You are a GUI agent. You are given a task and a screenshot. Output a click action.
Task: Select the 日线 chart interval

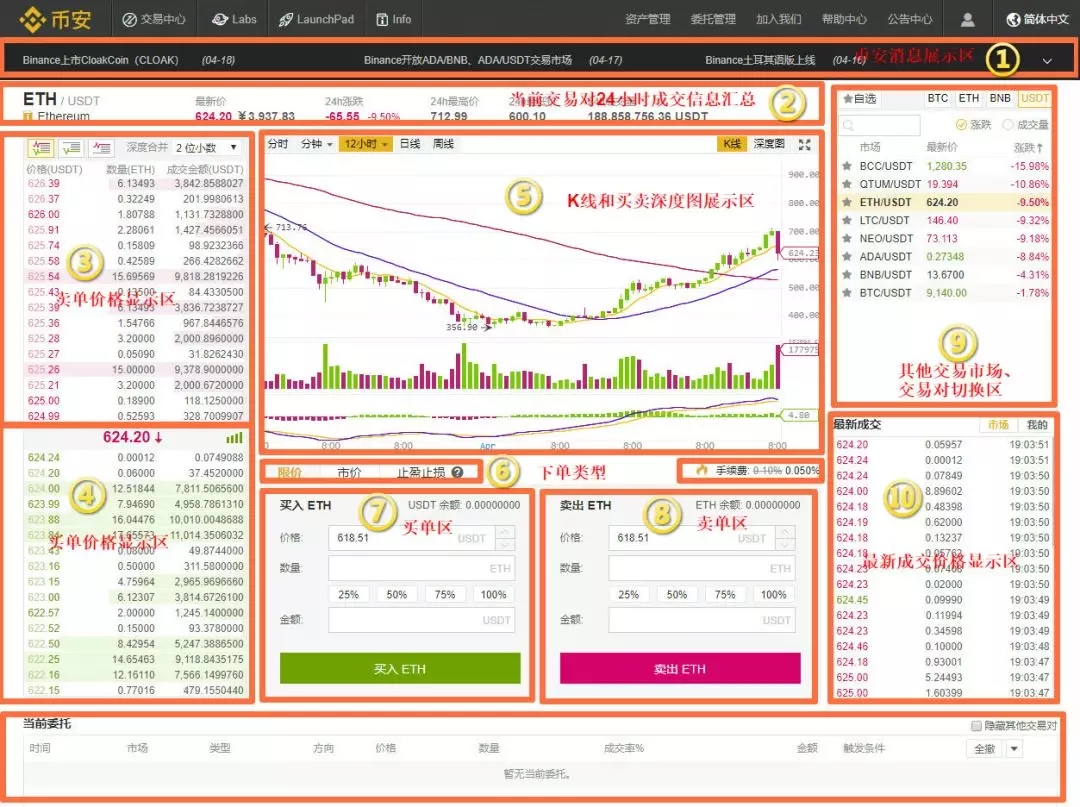click(x=410, y=144)
